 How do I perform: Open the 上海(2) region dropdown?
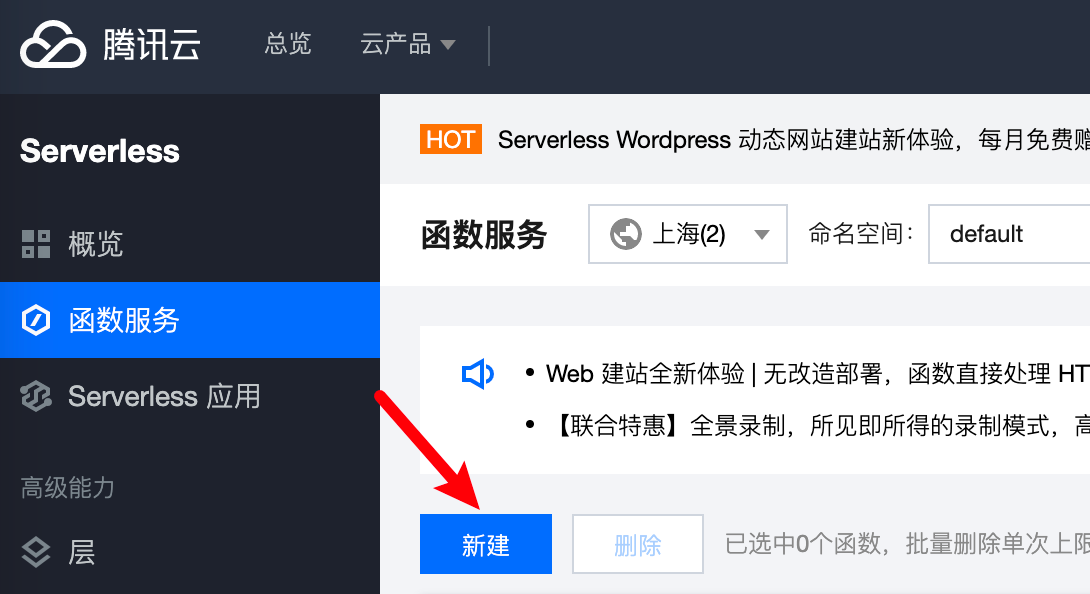coord(688,234)
